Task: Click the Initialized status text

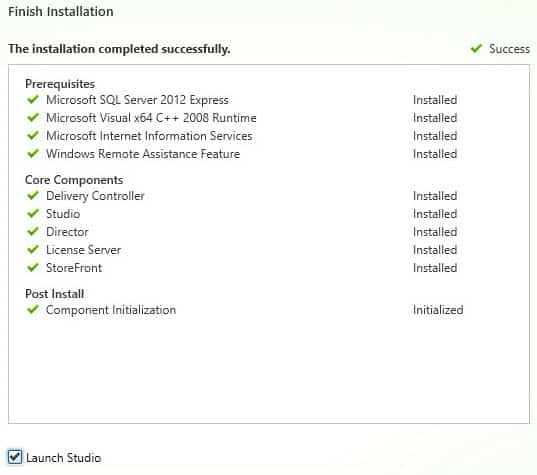Action: tap(438, 310)
